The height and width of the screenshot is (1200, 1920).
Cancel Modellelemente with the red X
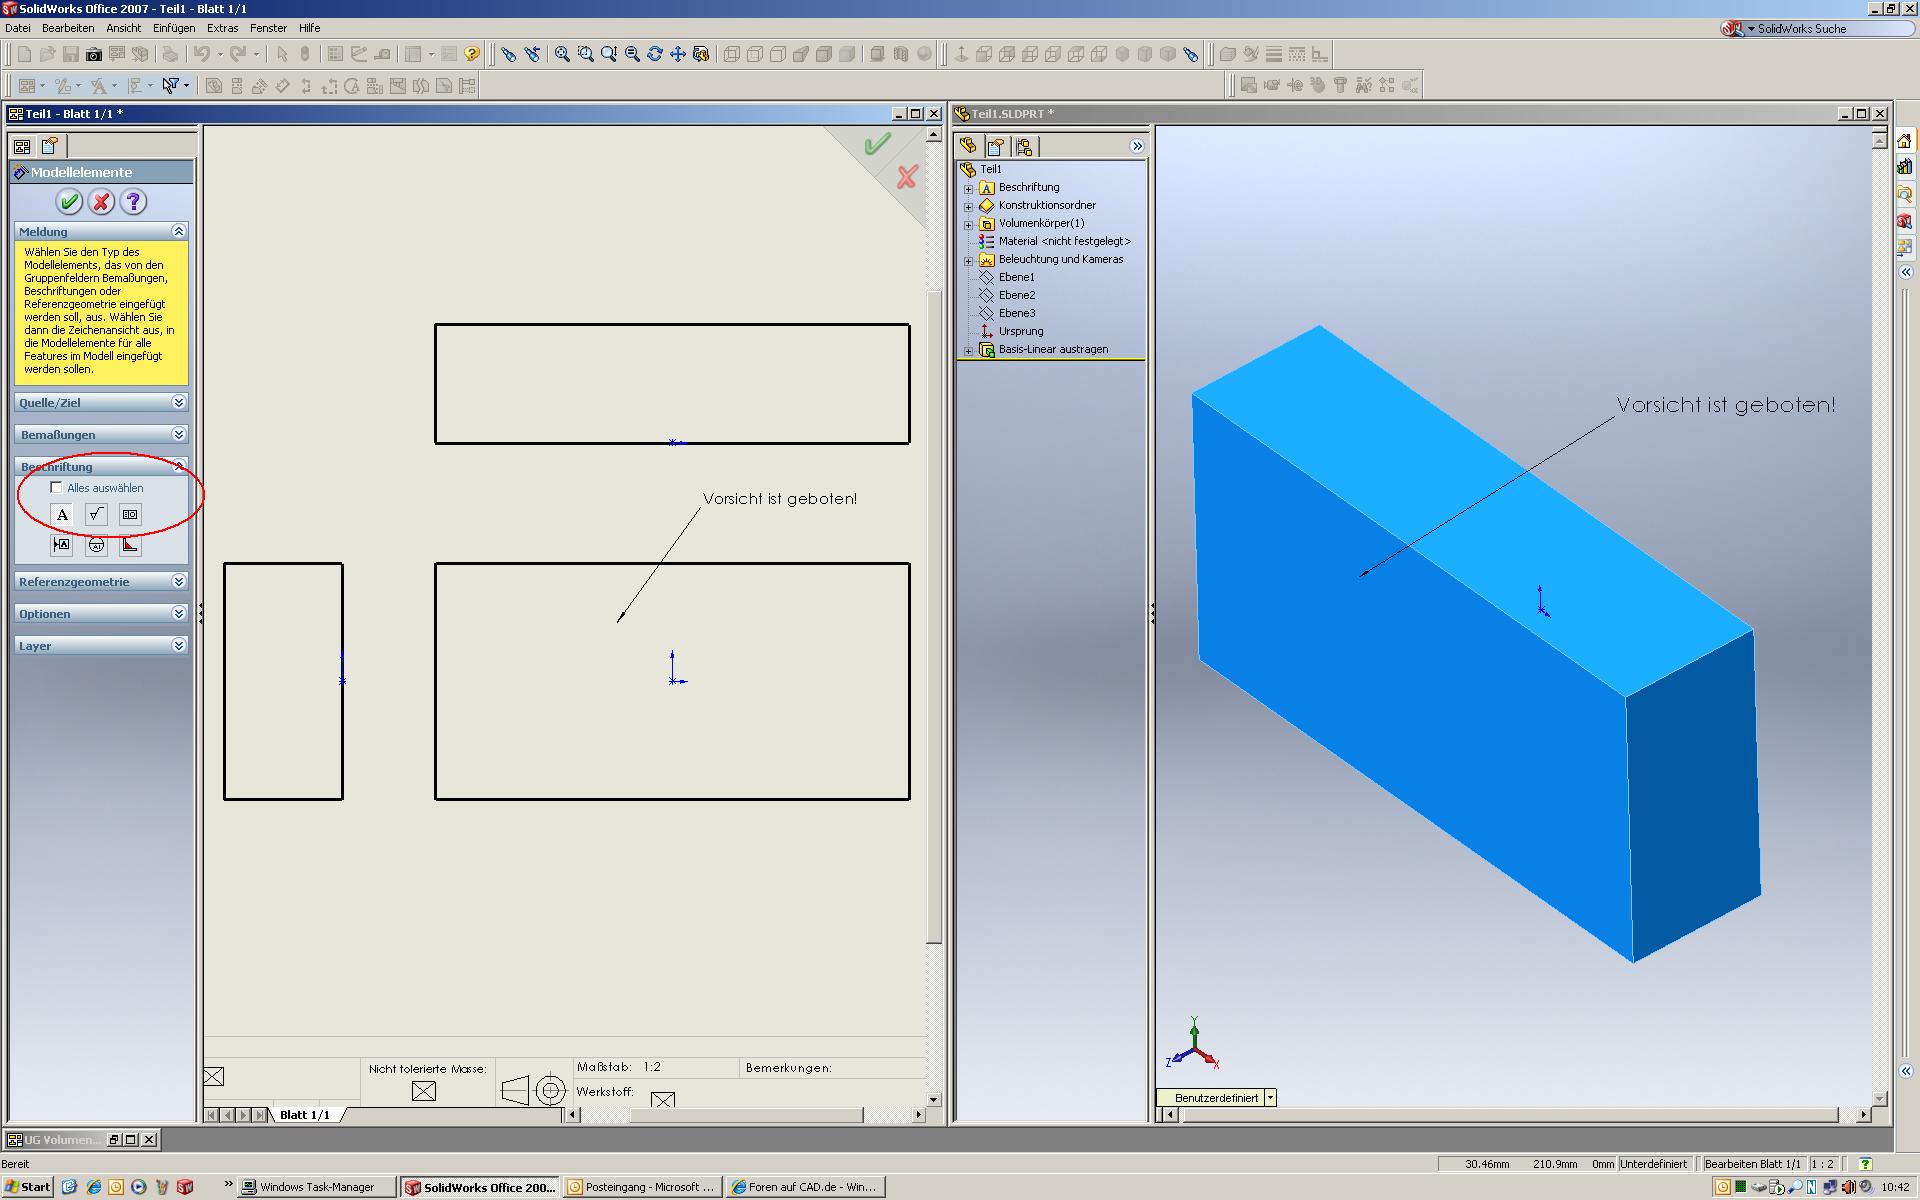coord(101,202)
